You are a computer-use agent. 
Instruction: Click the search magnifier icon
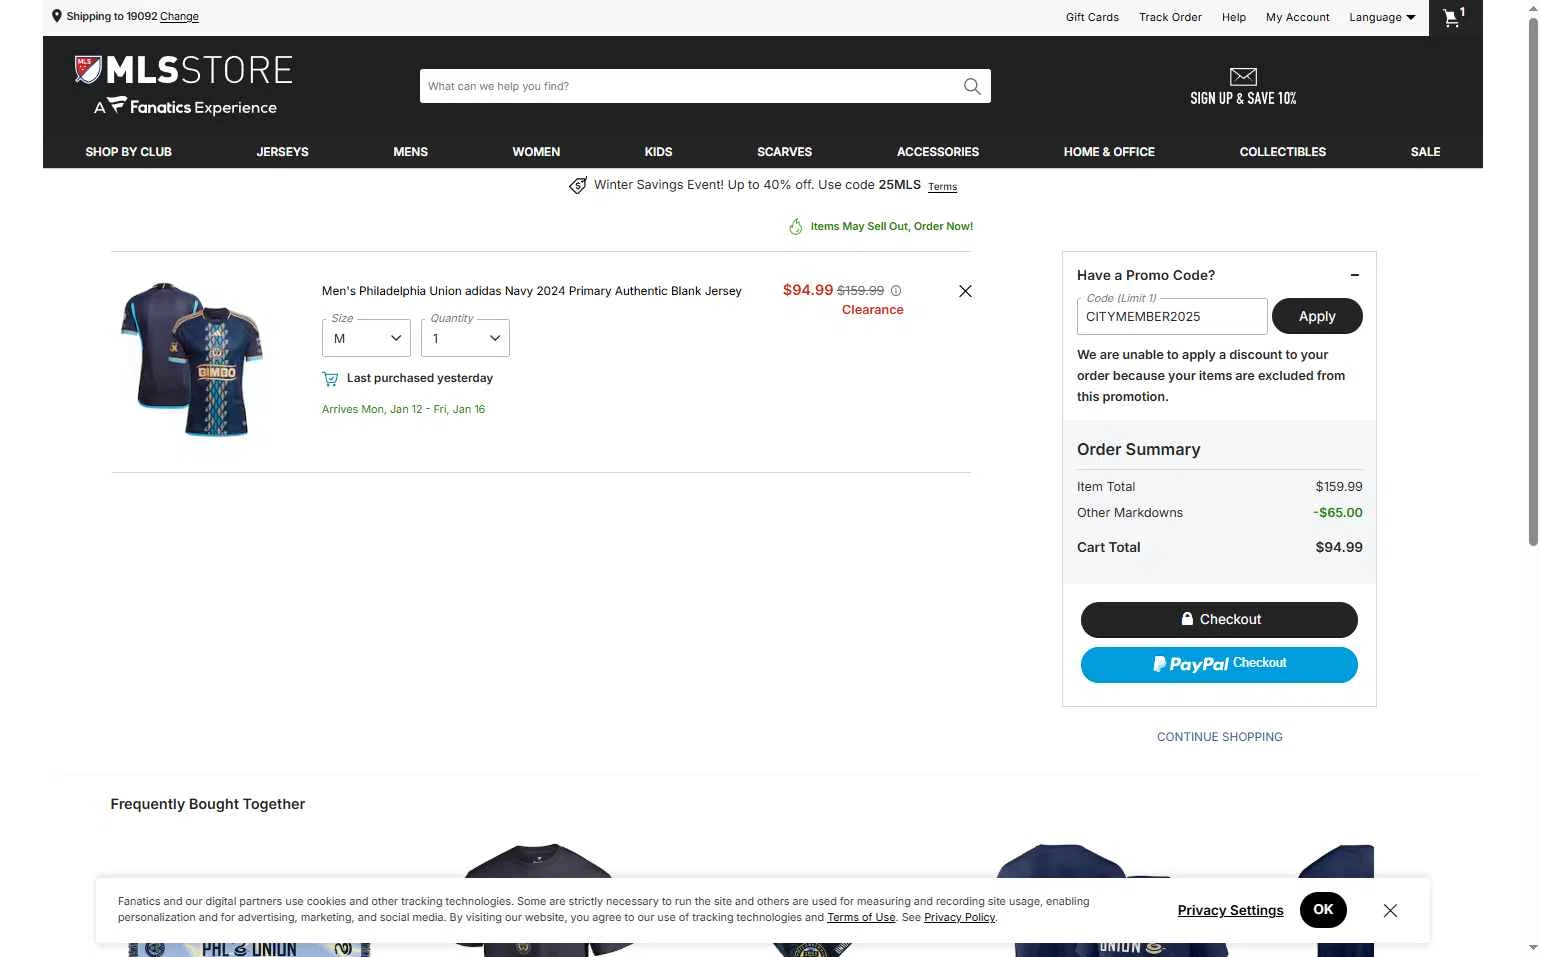pyautogui.click(x=972, y=86)
